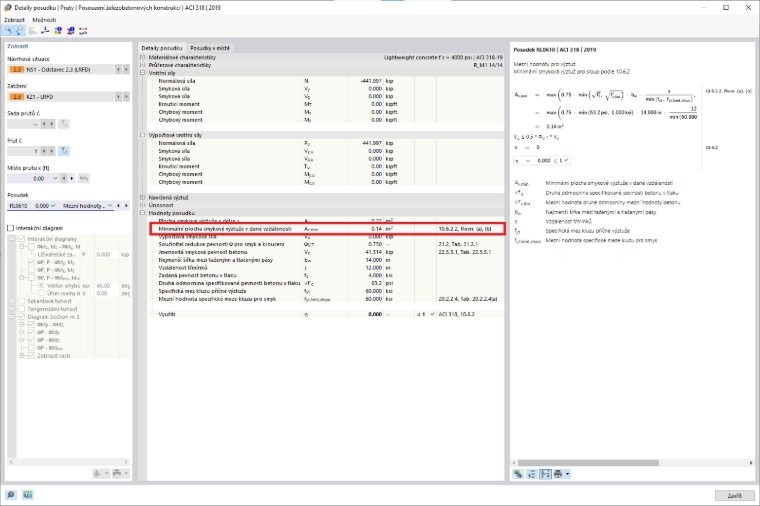Open the Posudek Mezní hodnoty dropdown

[110, 206]
